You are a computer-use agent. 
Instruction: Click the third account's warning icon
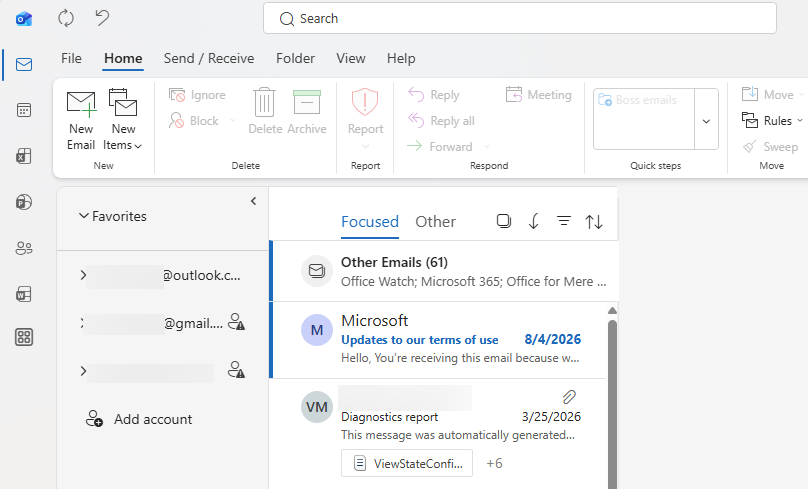[x=236, y=369]
